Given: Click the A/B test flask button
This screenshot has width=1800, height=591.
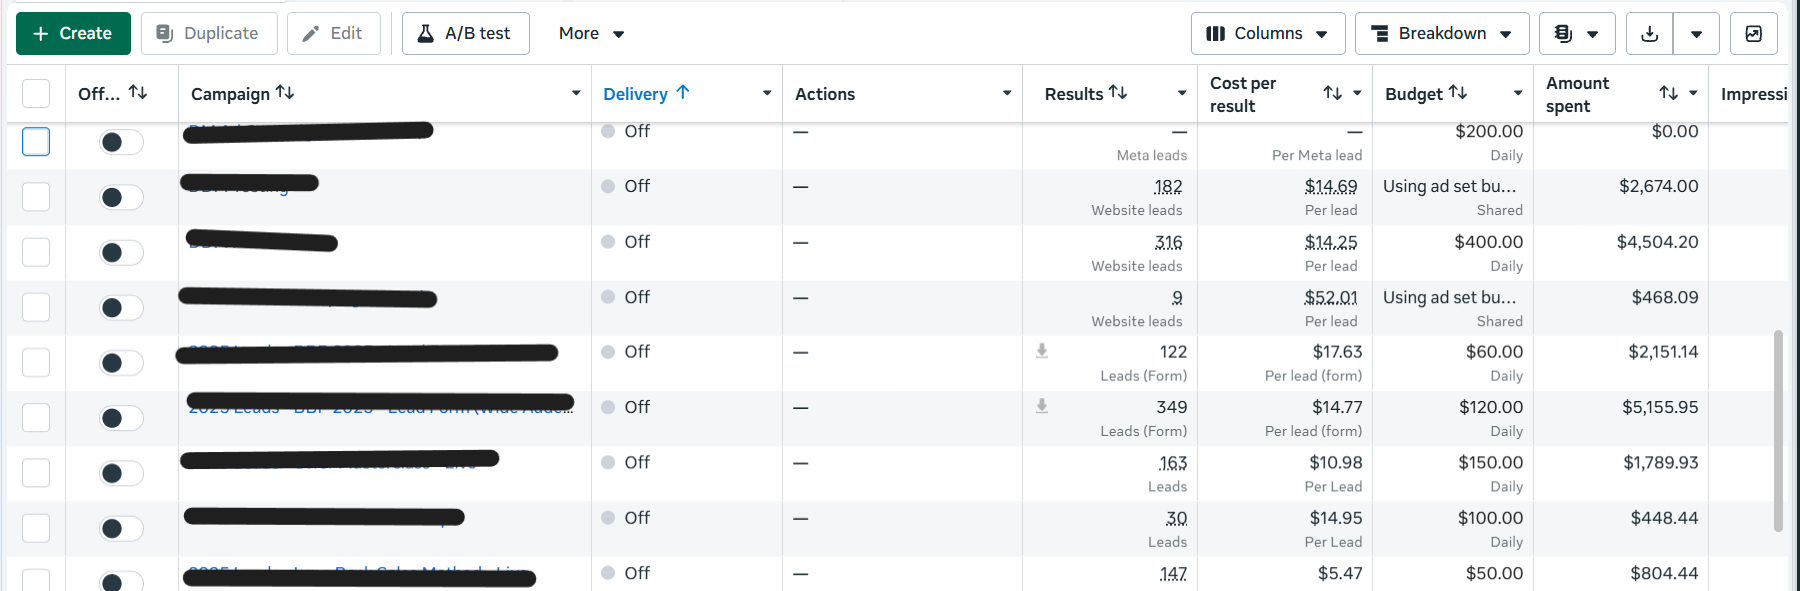Looking at the screenshot, I should pos(466,34).
